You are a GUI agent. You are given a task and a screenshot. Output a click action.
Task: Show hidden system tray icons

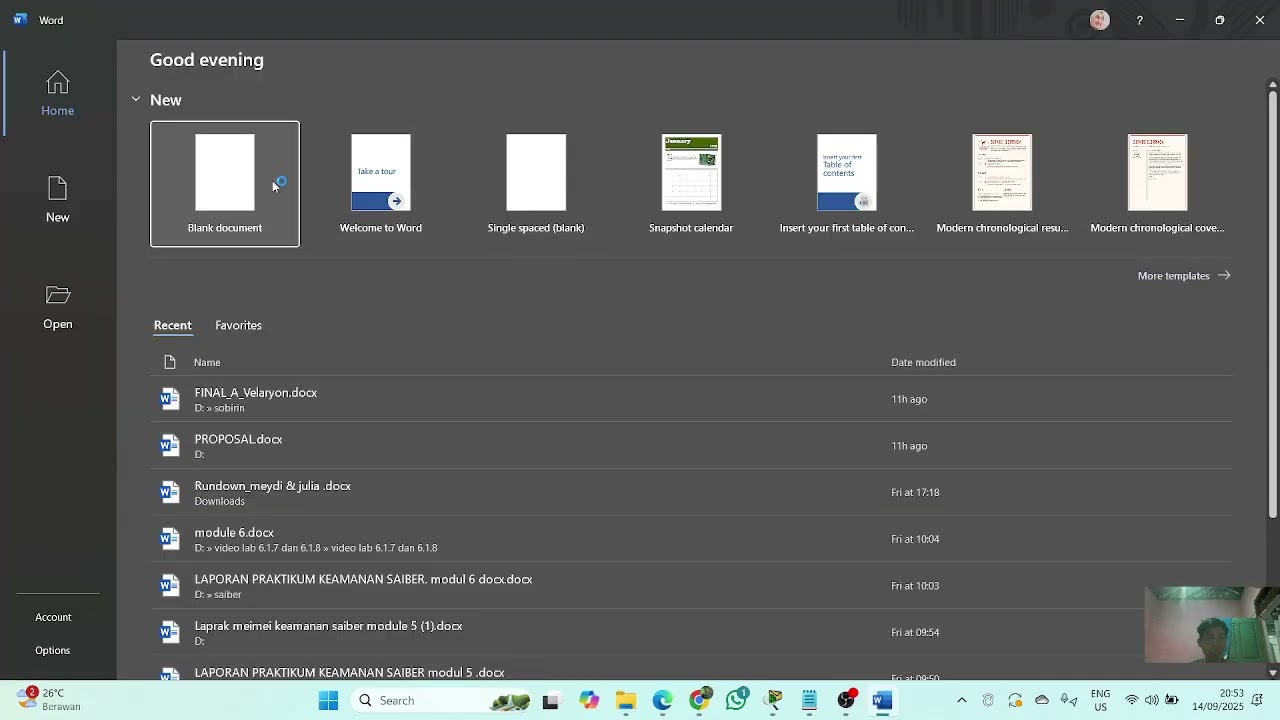(962, 700)
